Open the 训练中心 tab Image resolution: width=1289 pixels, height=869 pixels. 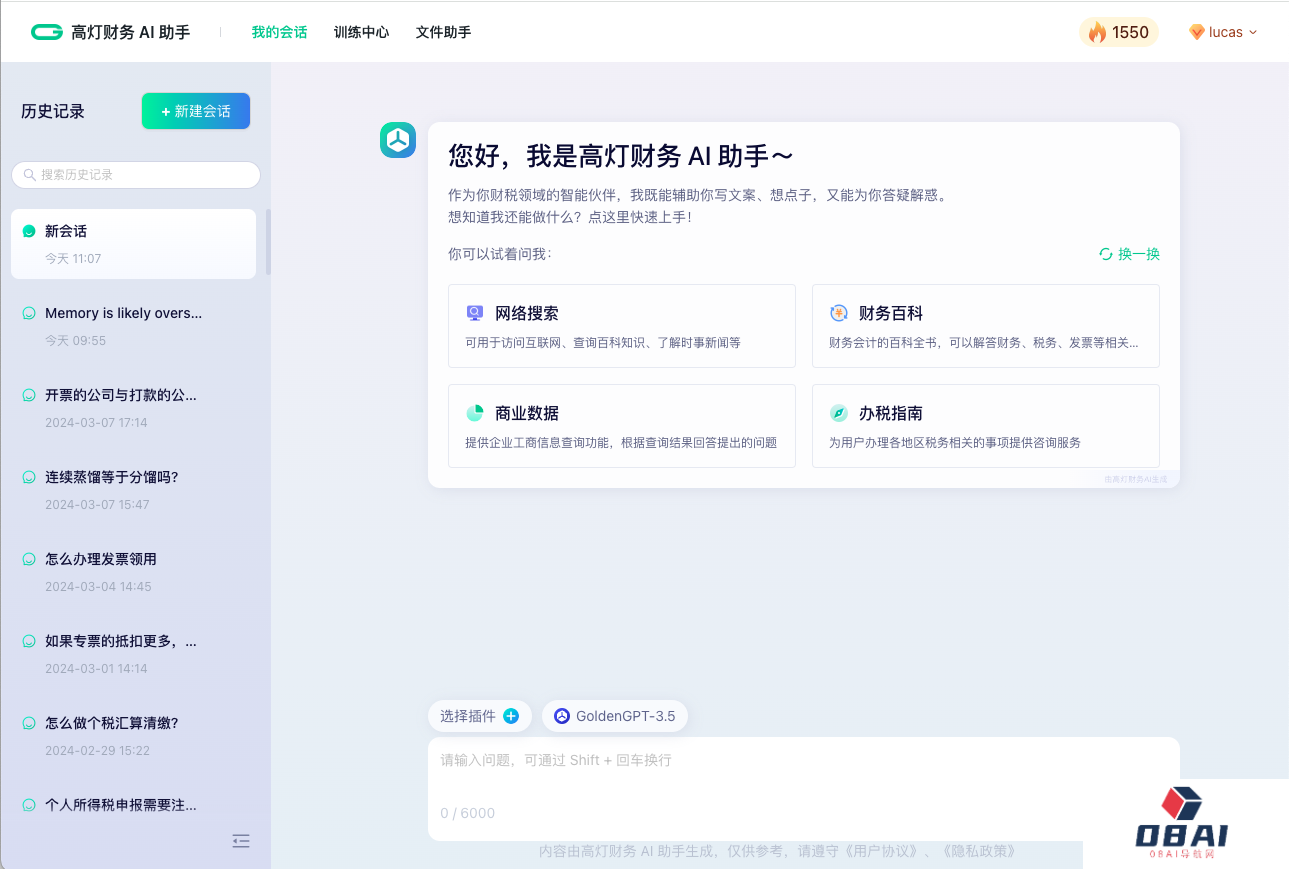point(361,32)
